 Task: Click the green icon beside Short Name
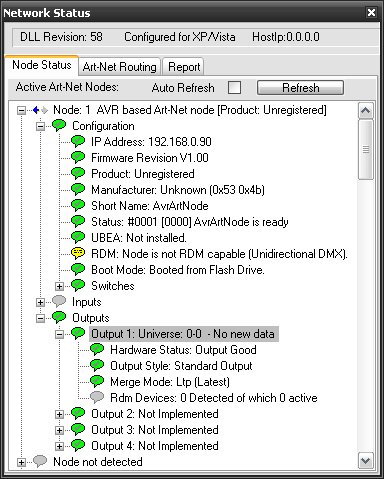[78, 206]
